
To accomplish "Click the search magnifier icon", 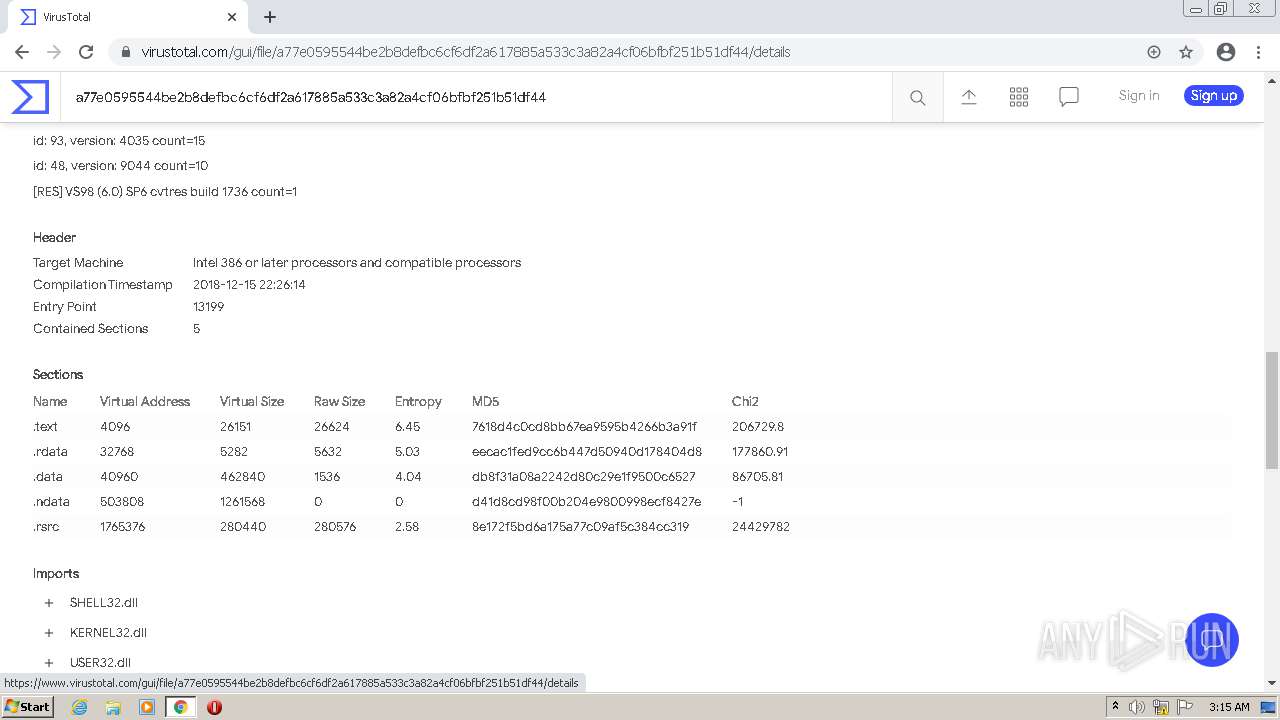I will (x=917, y=97).
